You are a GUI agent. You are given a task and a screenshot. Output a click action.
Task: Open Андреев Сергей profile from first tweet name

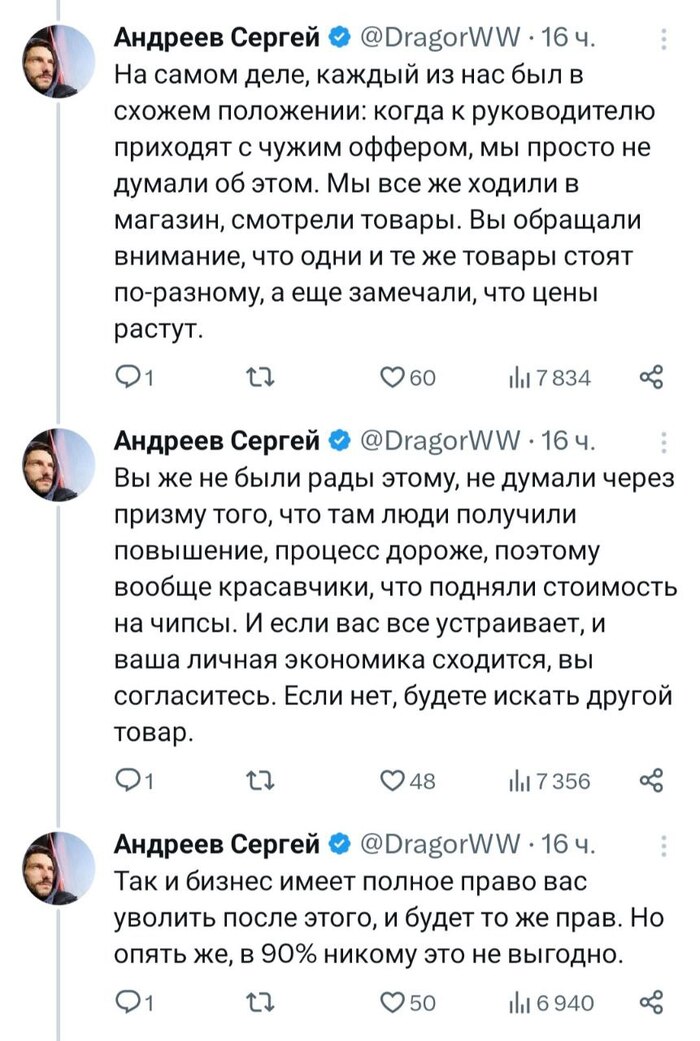click(x=216, y=39)
